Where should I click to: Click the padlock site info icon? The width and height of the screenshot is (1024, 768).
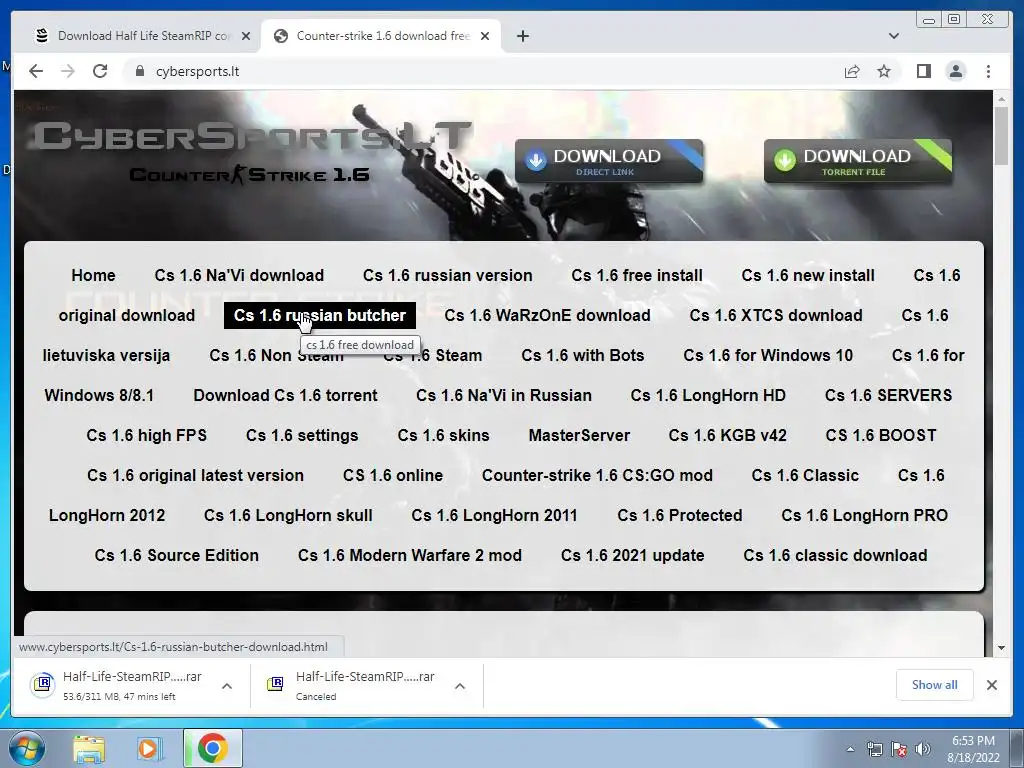pyautogui.click(x=139, y=71)
